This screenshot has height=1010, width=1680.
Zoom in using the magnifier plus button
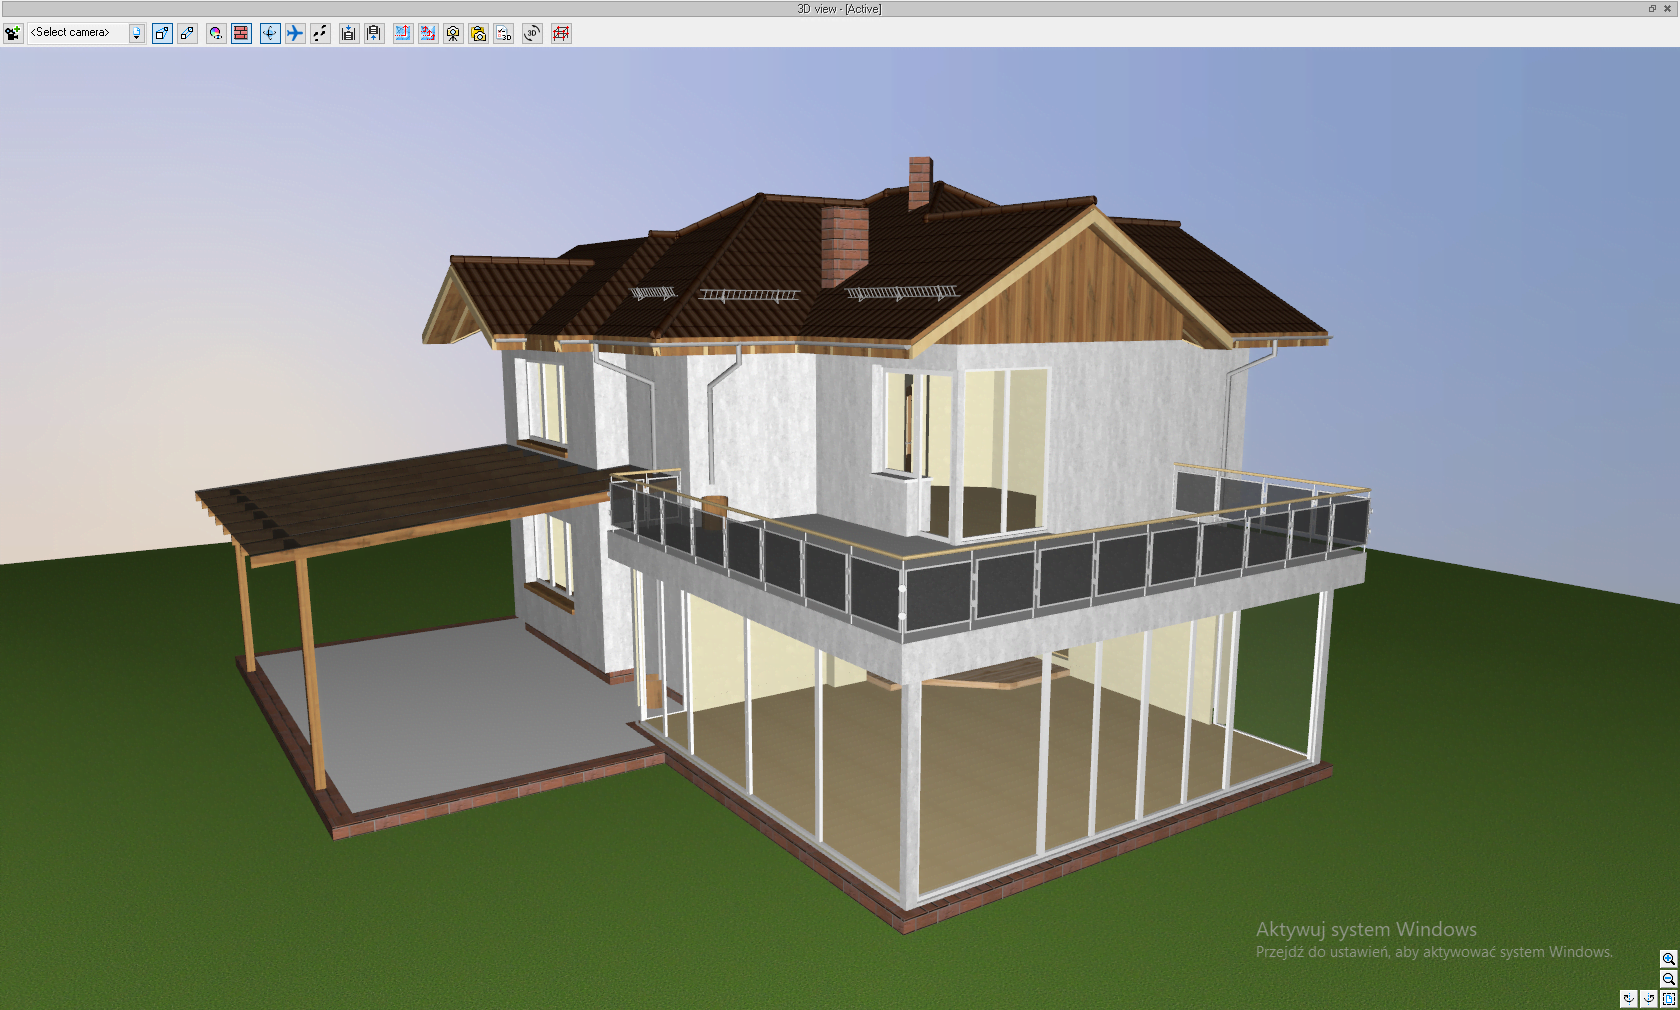tap(1669, 959)
